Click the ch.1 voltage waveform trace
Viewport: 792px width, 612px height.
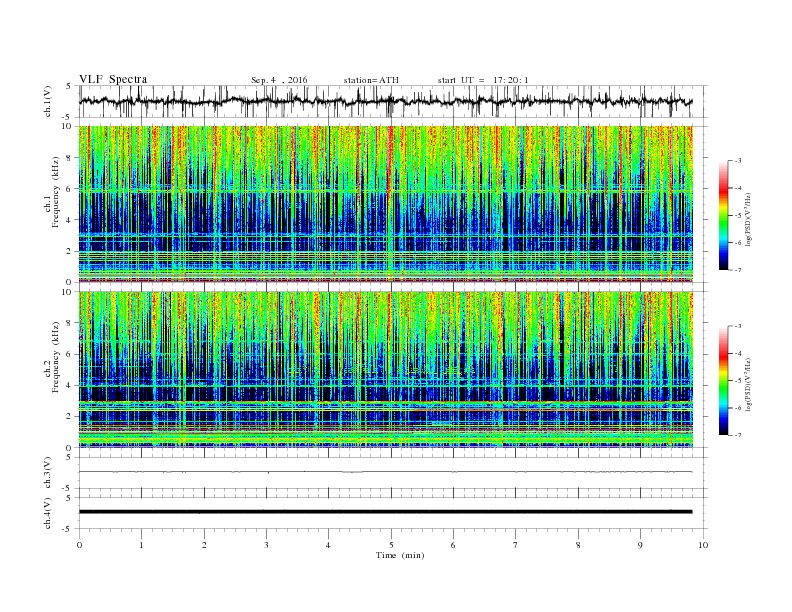click(385, 101)
